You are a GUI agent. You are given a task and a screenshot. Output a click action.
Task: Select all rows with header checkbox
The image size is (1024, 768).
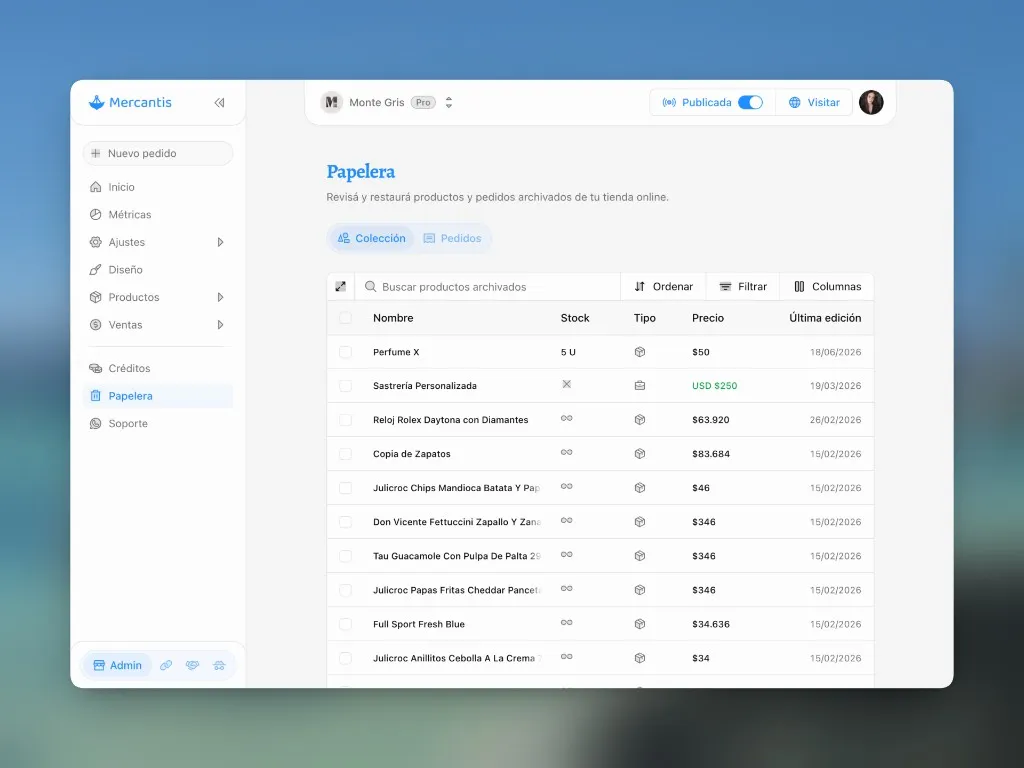pos(345,318)
